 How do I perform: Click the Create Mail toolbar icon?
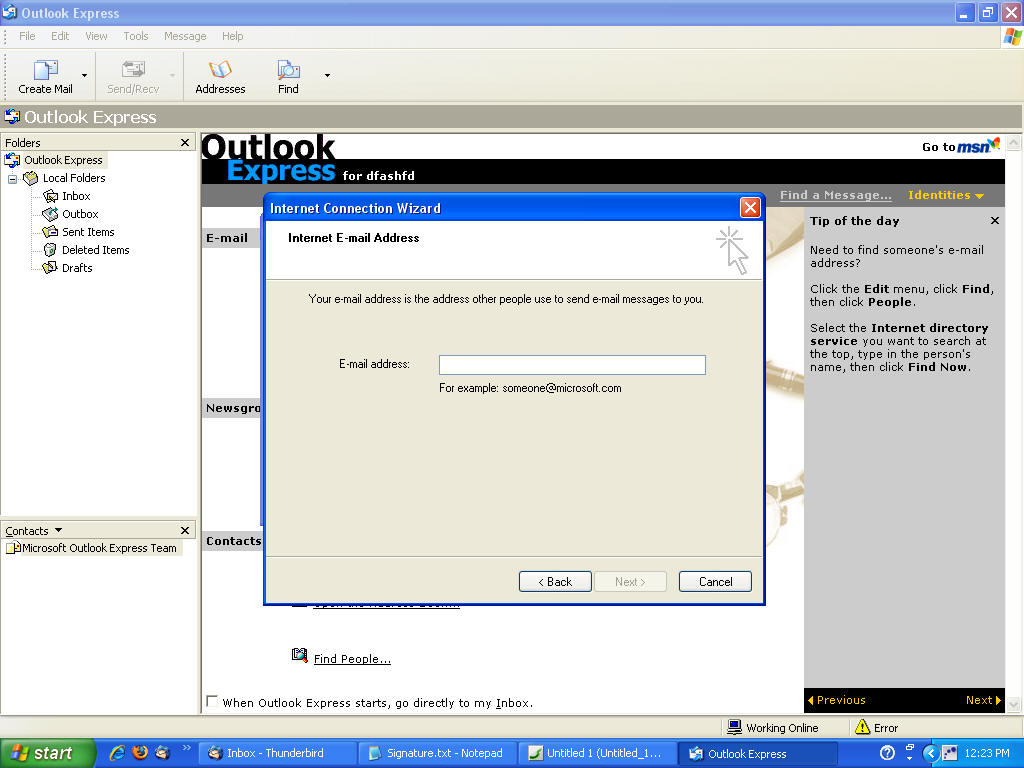(x=46, y=69)
